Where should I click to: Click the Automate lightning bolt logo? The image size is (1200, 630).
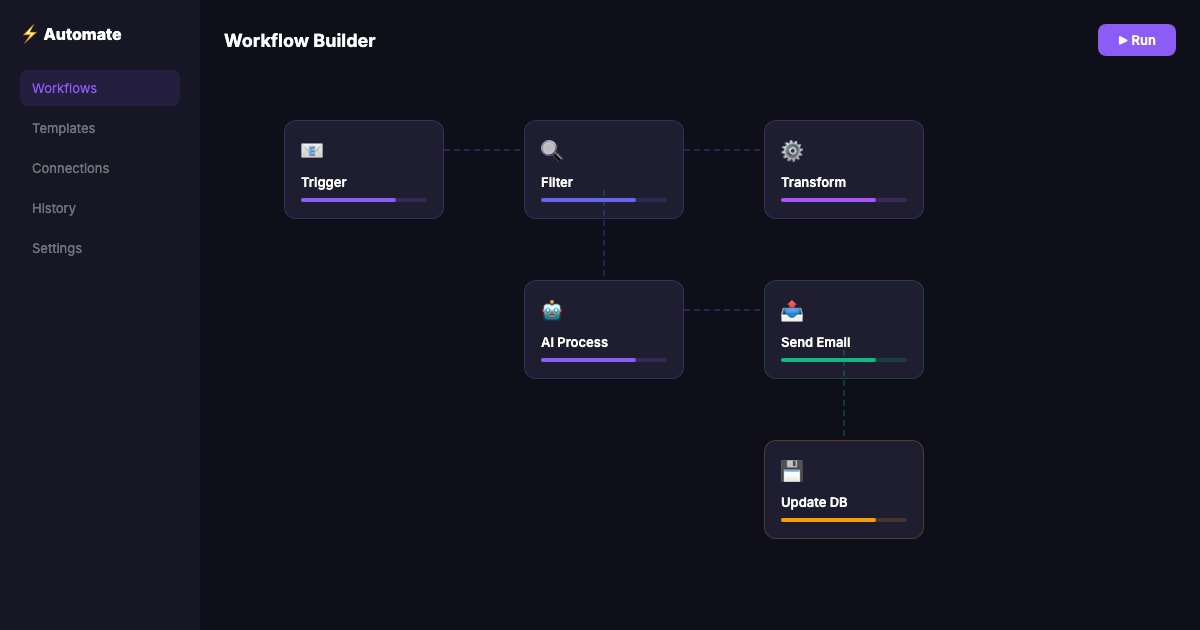point(29,33)
